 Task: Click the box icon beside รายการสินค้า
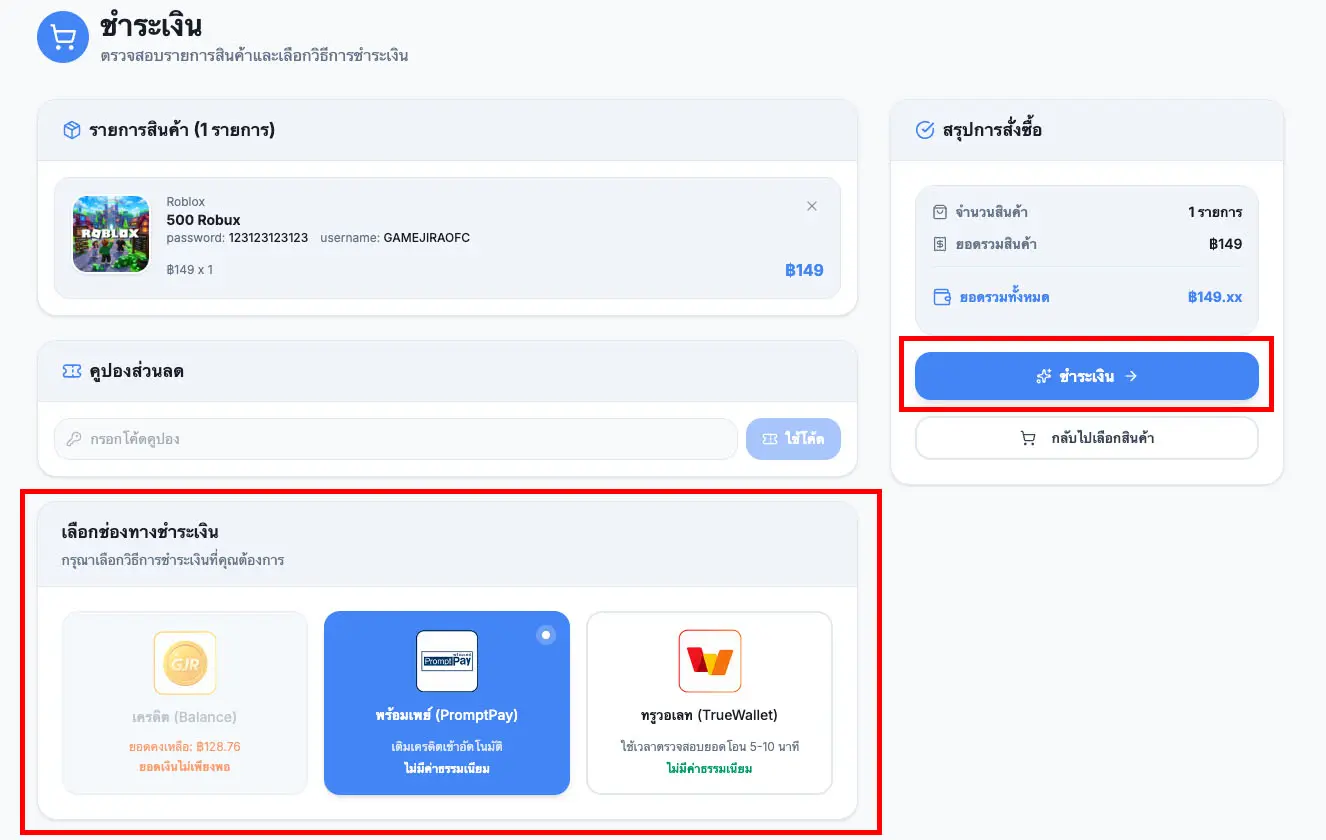pos(71,130)
